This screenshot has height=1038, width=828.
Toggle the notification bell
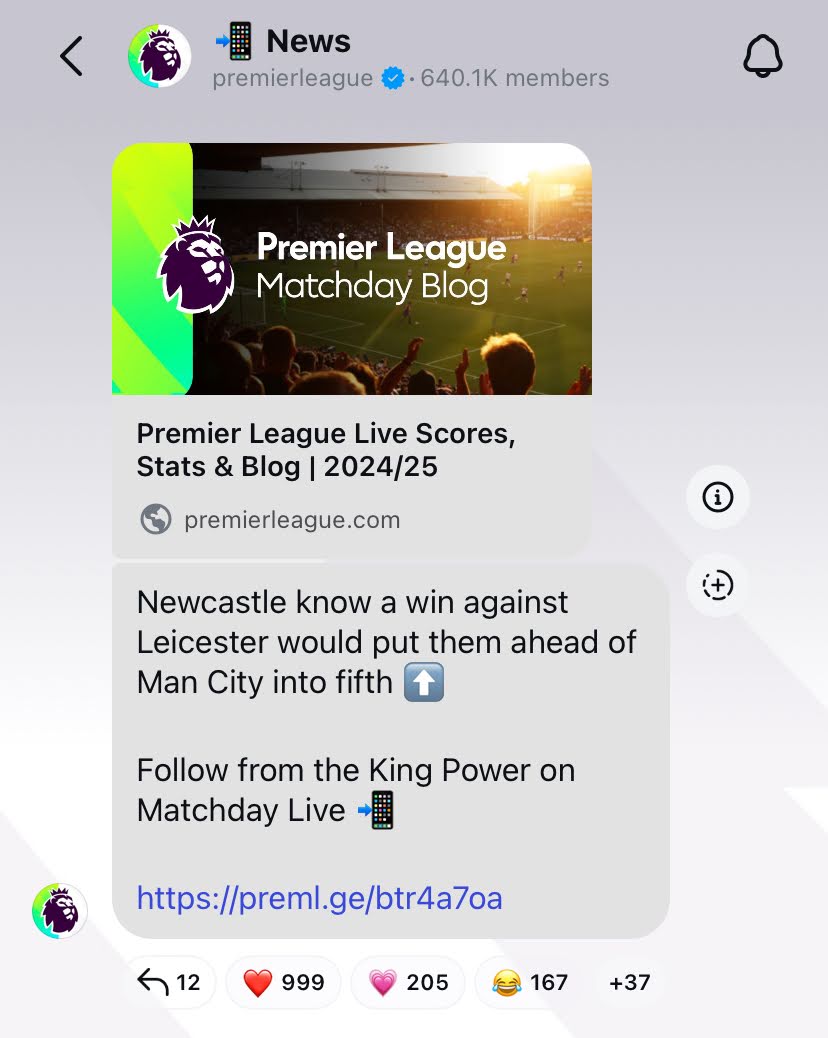(x=762, y=56)
